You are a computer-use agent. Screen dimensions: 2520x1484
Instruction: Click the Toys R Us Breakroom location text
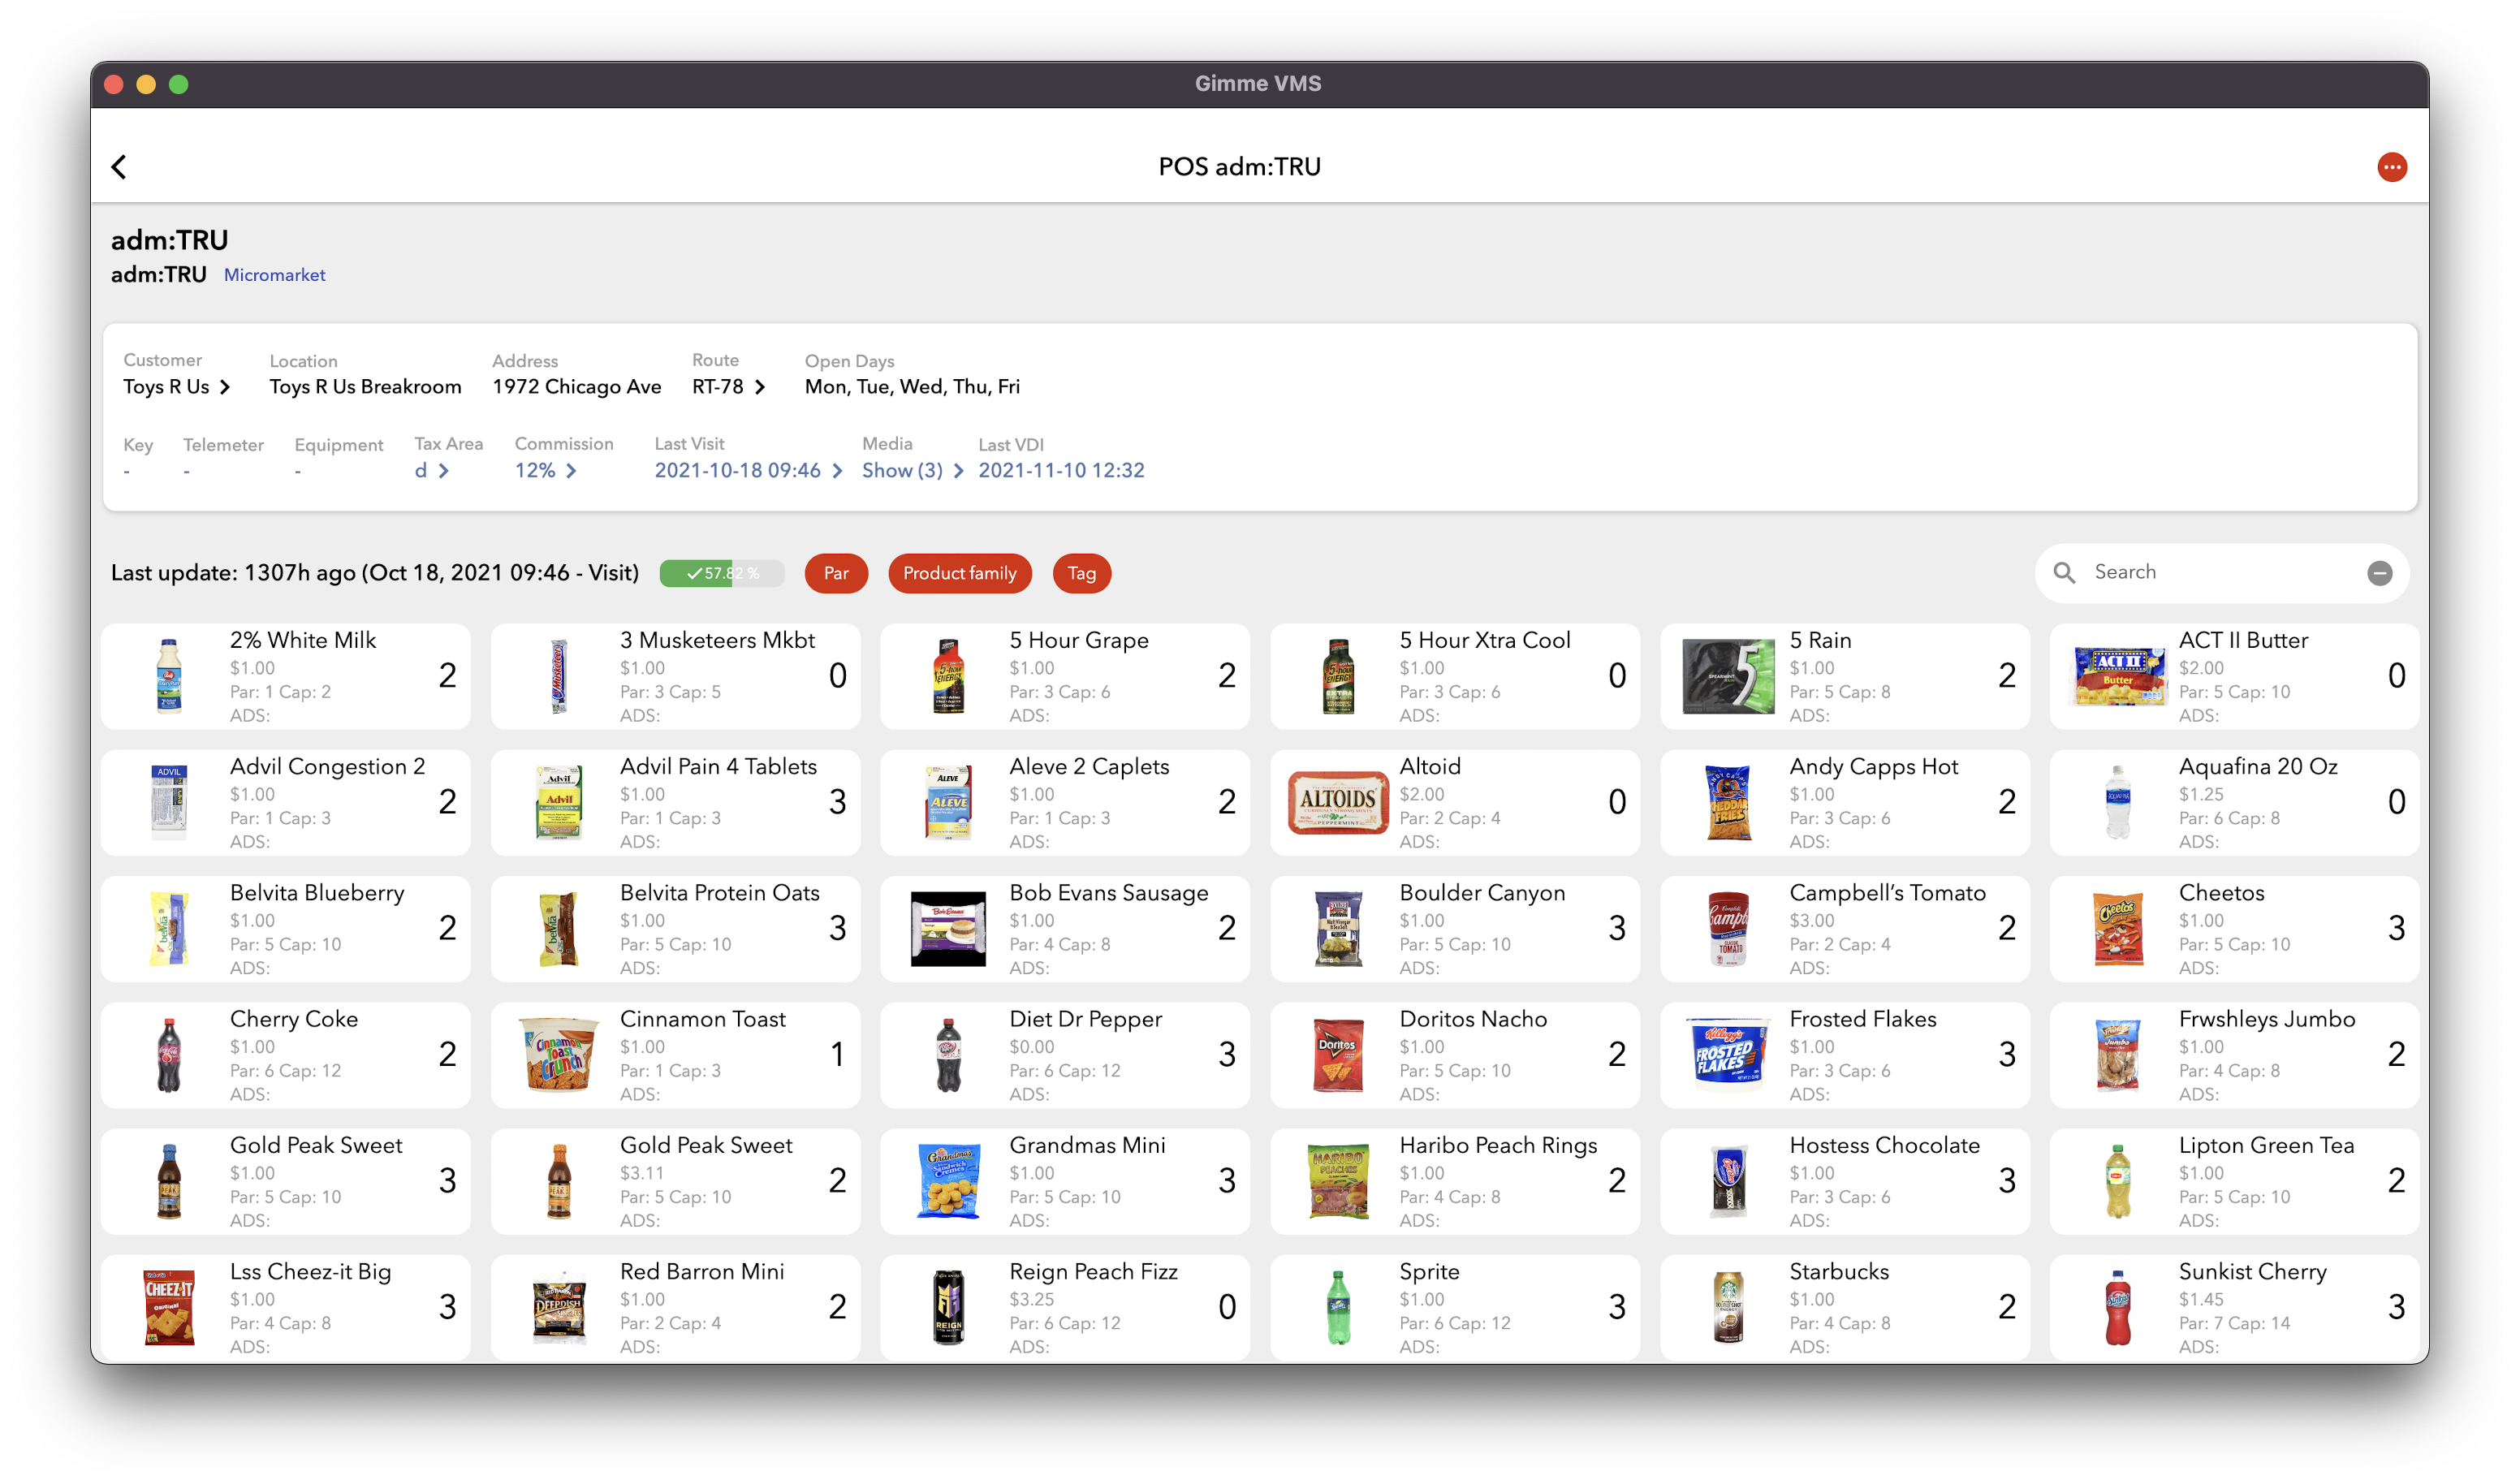(365, 387)
